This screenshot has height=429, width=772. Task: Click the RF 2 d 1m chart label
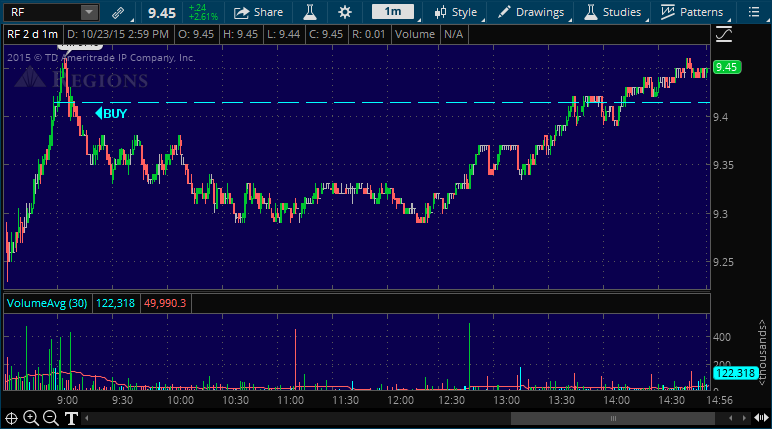[32, 34]
